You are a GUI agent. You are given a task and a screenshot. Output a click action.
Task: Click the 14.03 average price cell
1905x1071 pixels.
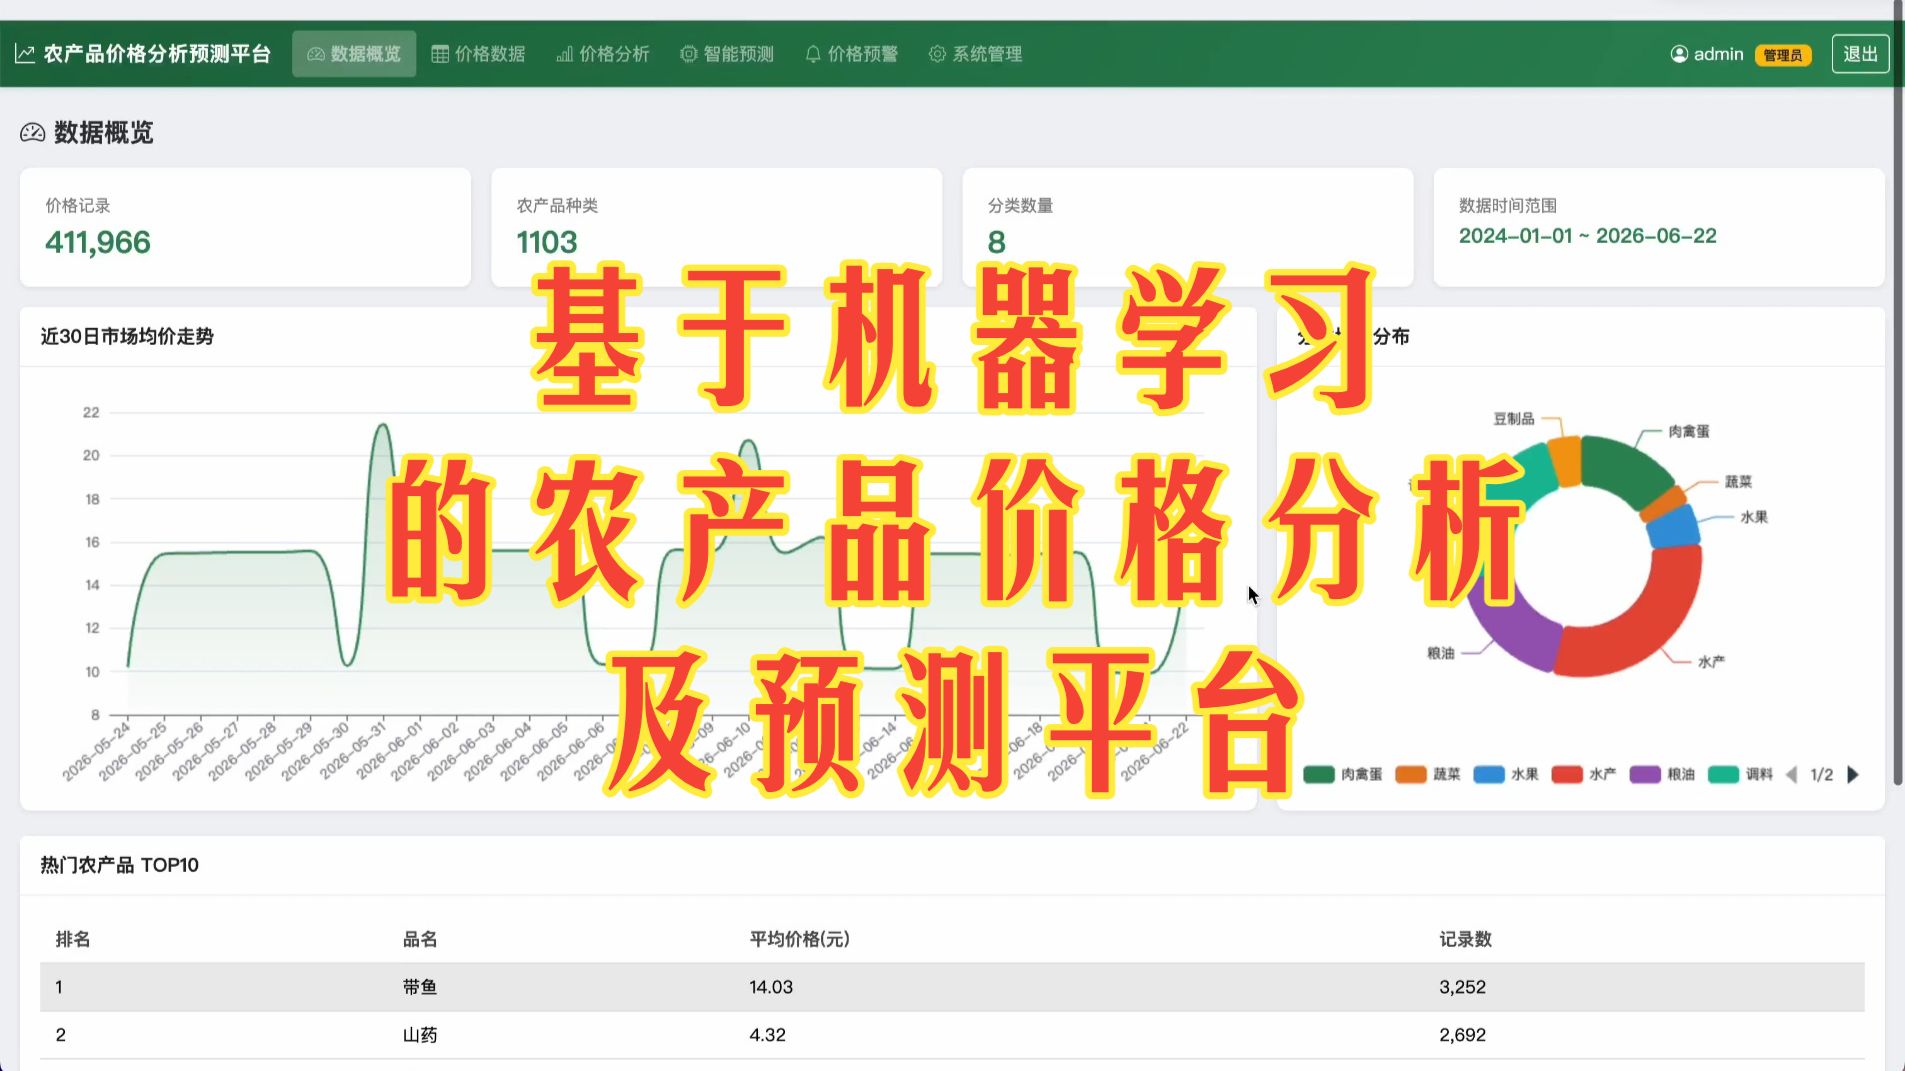point(771,987)
